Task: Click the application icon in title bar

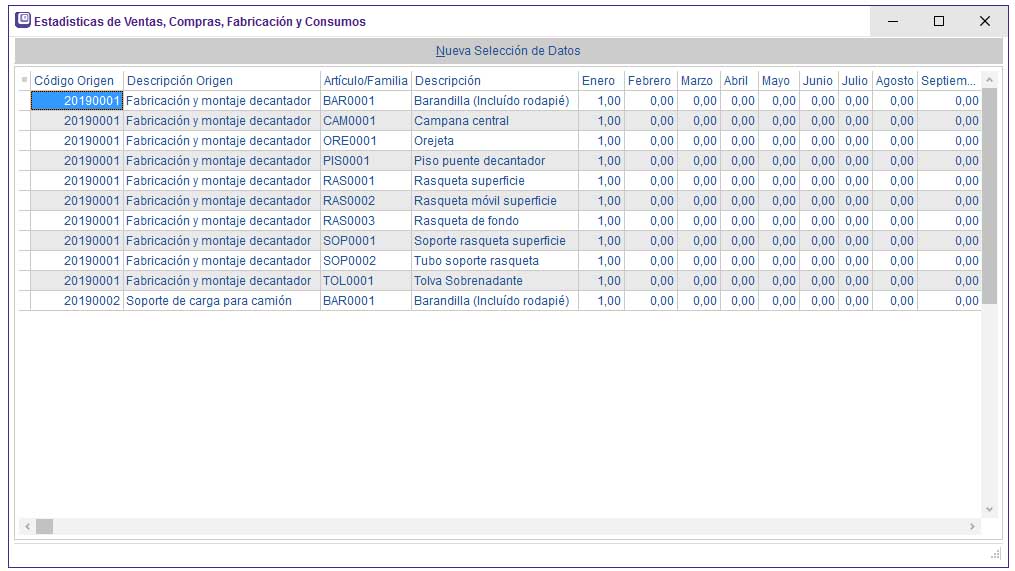Action: [x=23, y=21]
